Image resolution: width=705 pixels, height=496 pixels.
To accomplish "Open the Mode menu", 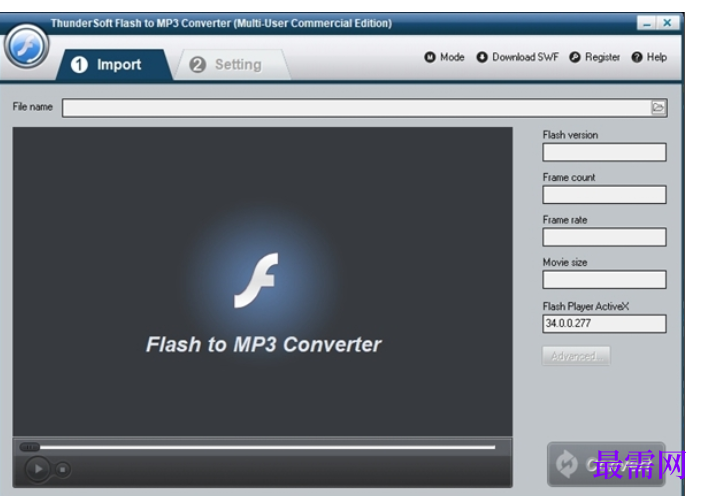I will [444, 57].
